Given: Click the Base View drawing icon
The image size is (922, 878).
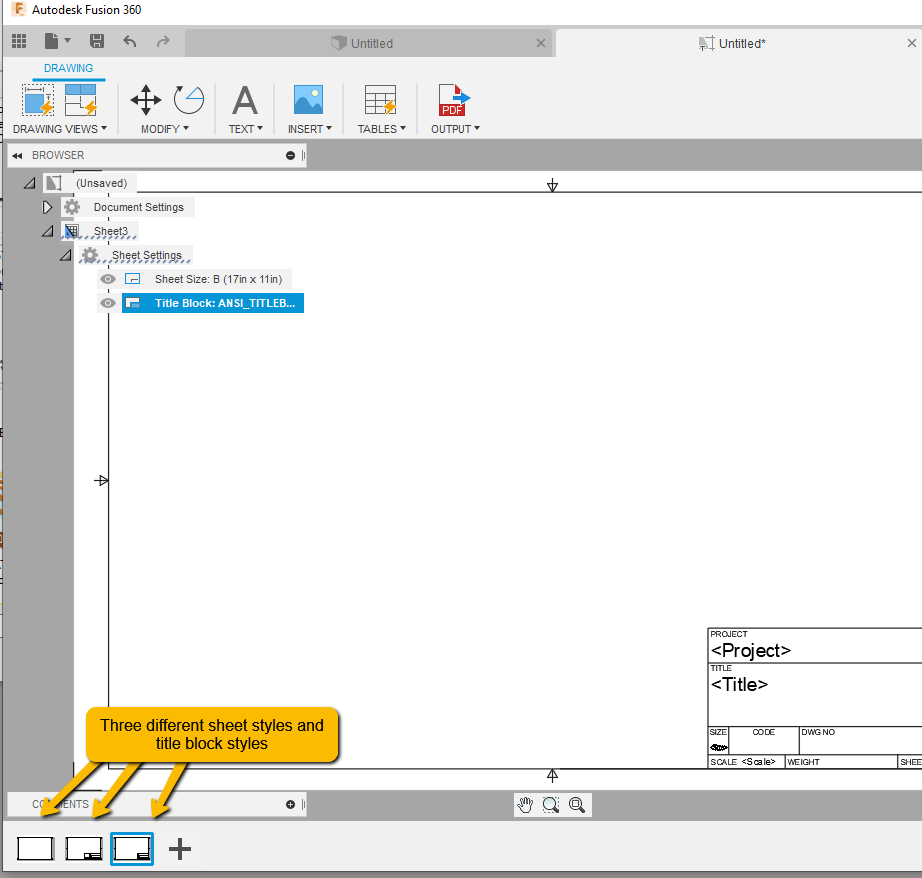Looking at the screenshot, I should 38,99.
